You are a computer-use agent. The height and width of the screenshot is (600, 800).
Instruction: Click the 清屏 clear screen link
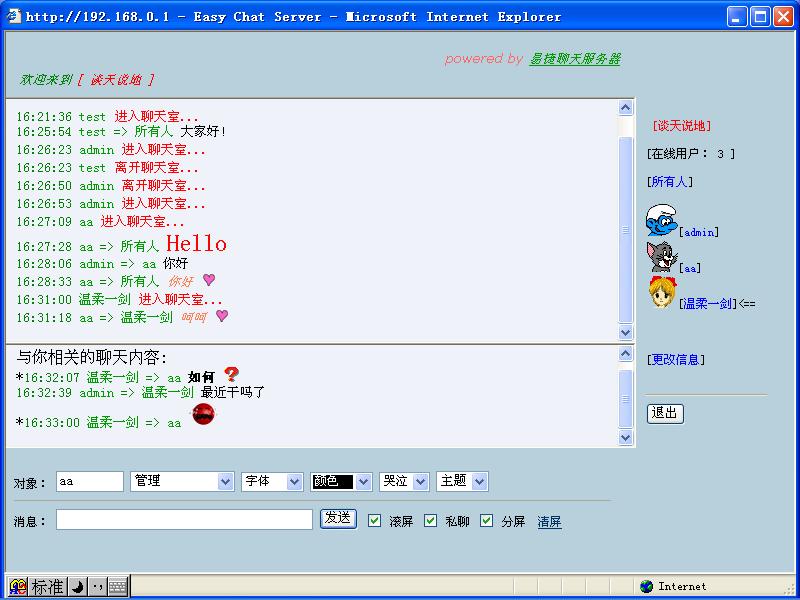(x=549, y=521)
